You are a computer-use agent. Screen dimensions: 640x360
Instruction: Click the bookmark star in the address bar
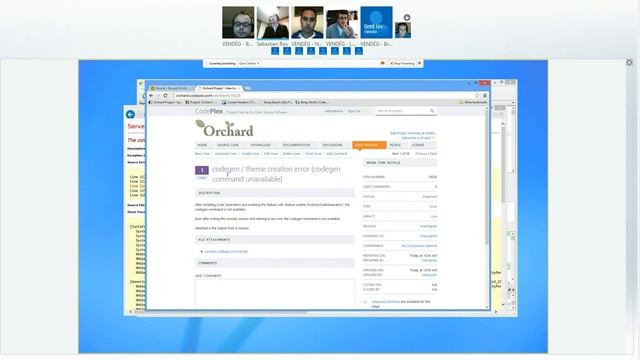476,96
